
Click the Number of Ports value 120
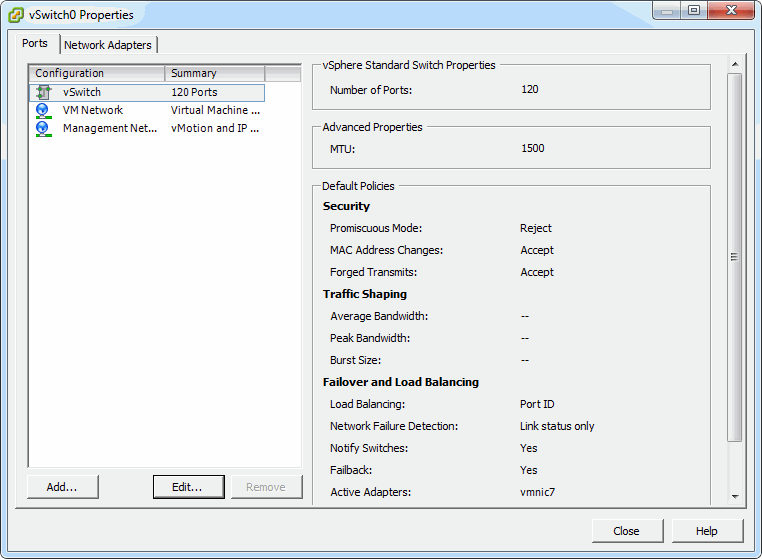click(530, 89)
